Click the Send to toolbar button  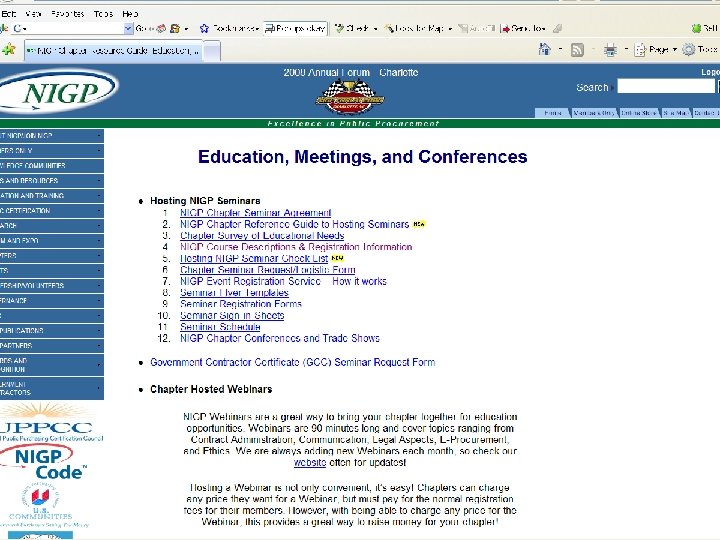coord(523,28)
